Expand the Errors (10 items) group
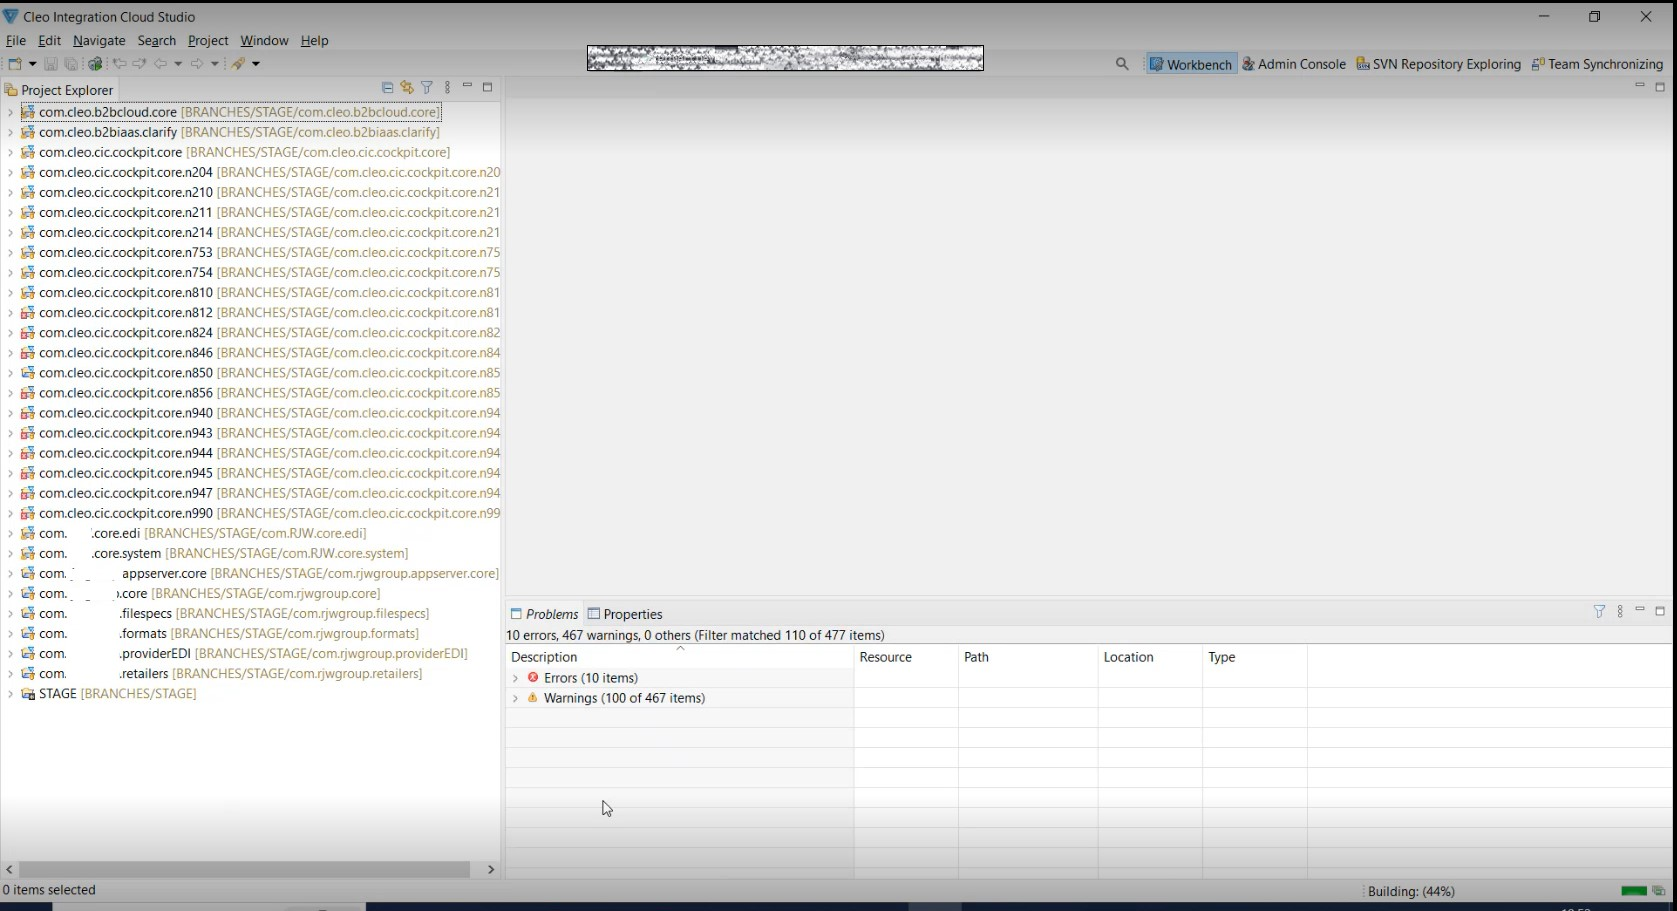Image resolution: width=1677 pixels, height=911 pixels. pyautogui.click(x=515, y=678)
